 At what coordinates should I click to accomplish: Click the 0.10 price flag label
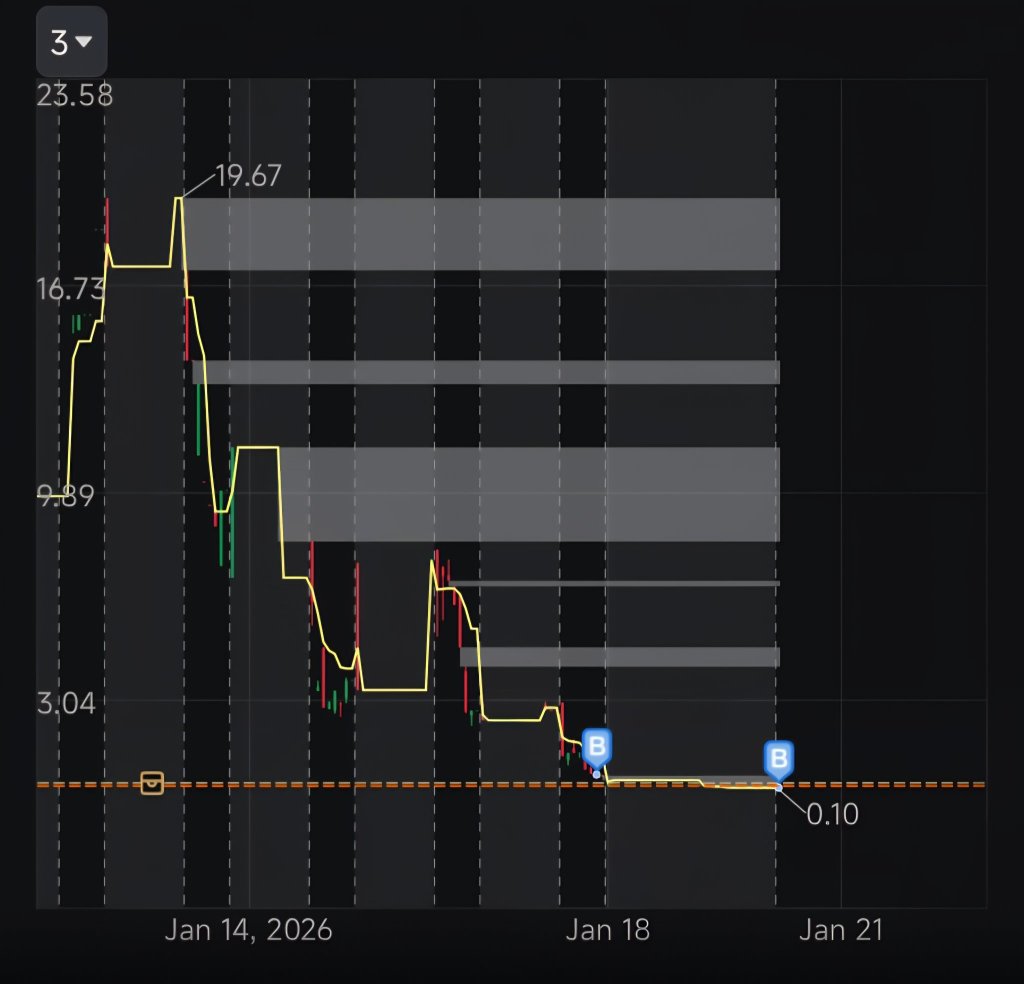[x=833, y=815]
